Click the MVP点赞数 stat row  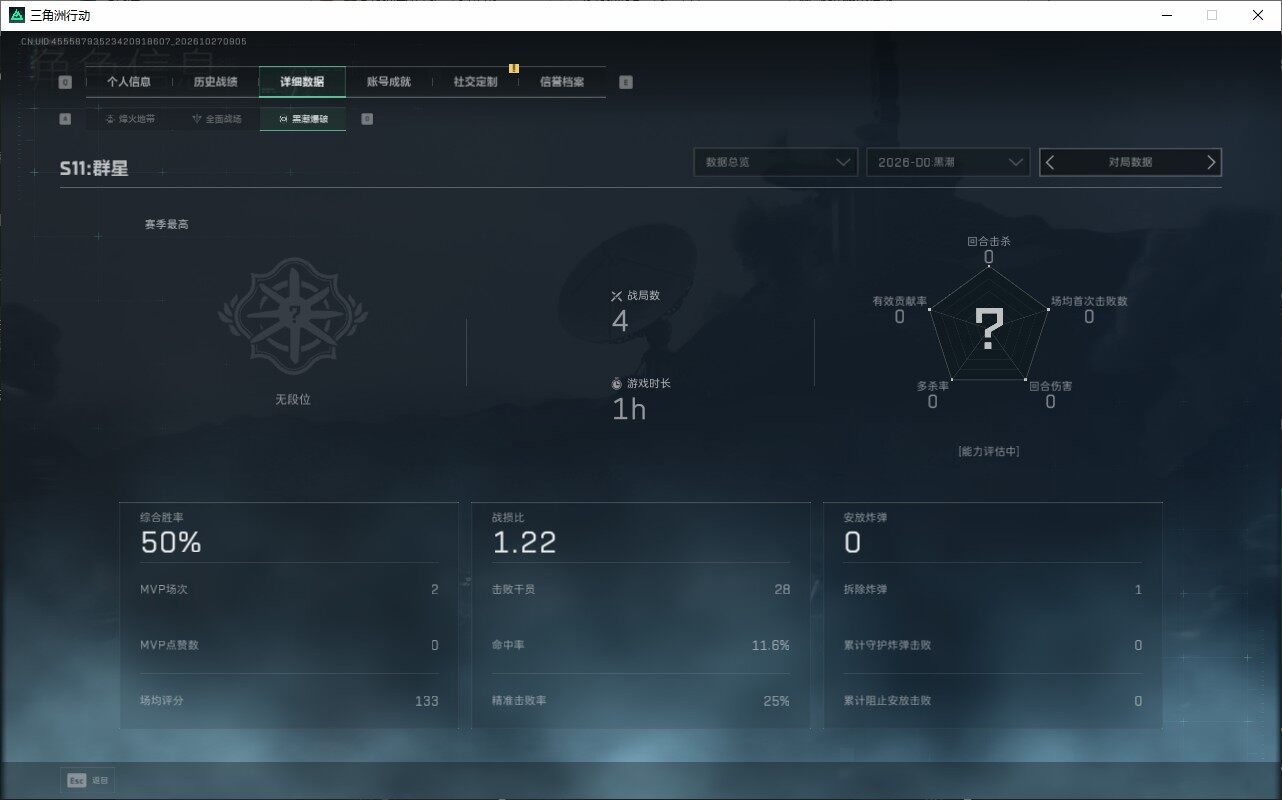tap(289, 645)
